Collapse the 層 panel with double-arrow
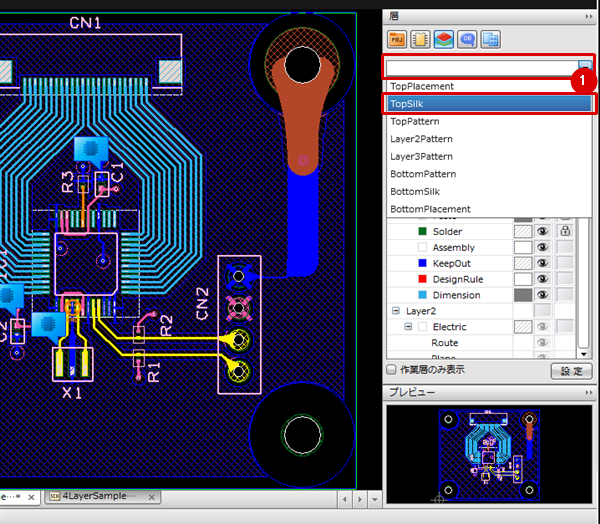 coord(589,16)
